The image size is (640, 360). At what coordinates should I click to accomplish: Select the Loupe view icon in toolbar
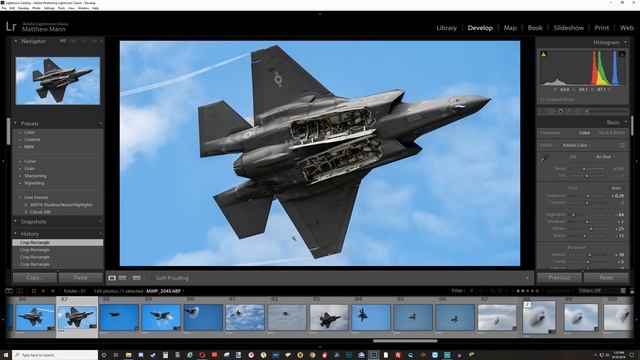(x=112, y=278)
